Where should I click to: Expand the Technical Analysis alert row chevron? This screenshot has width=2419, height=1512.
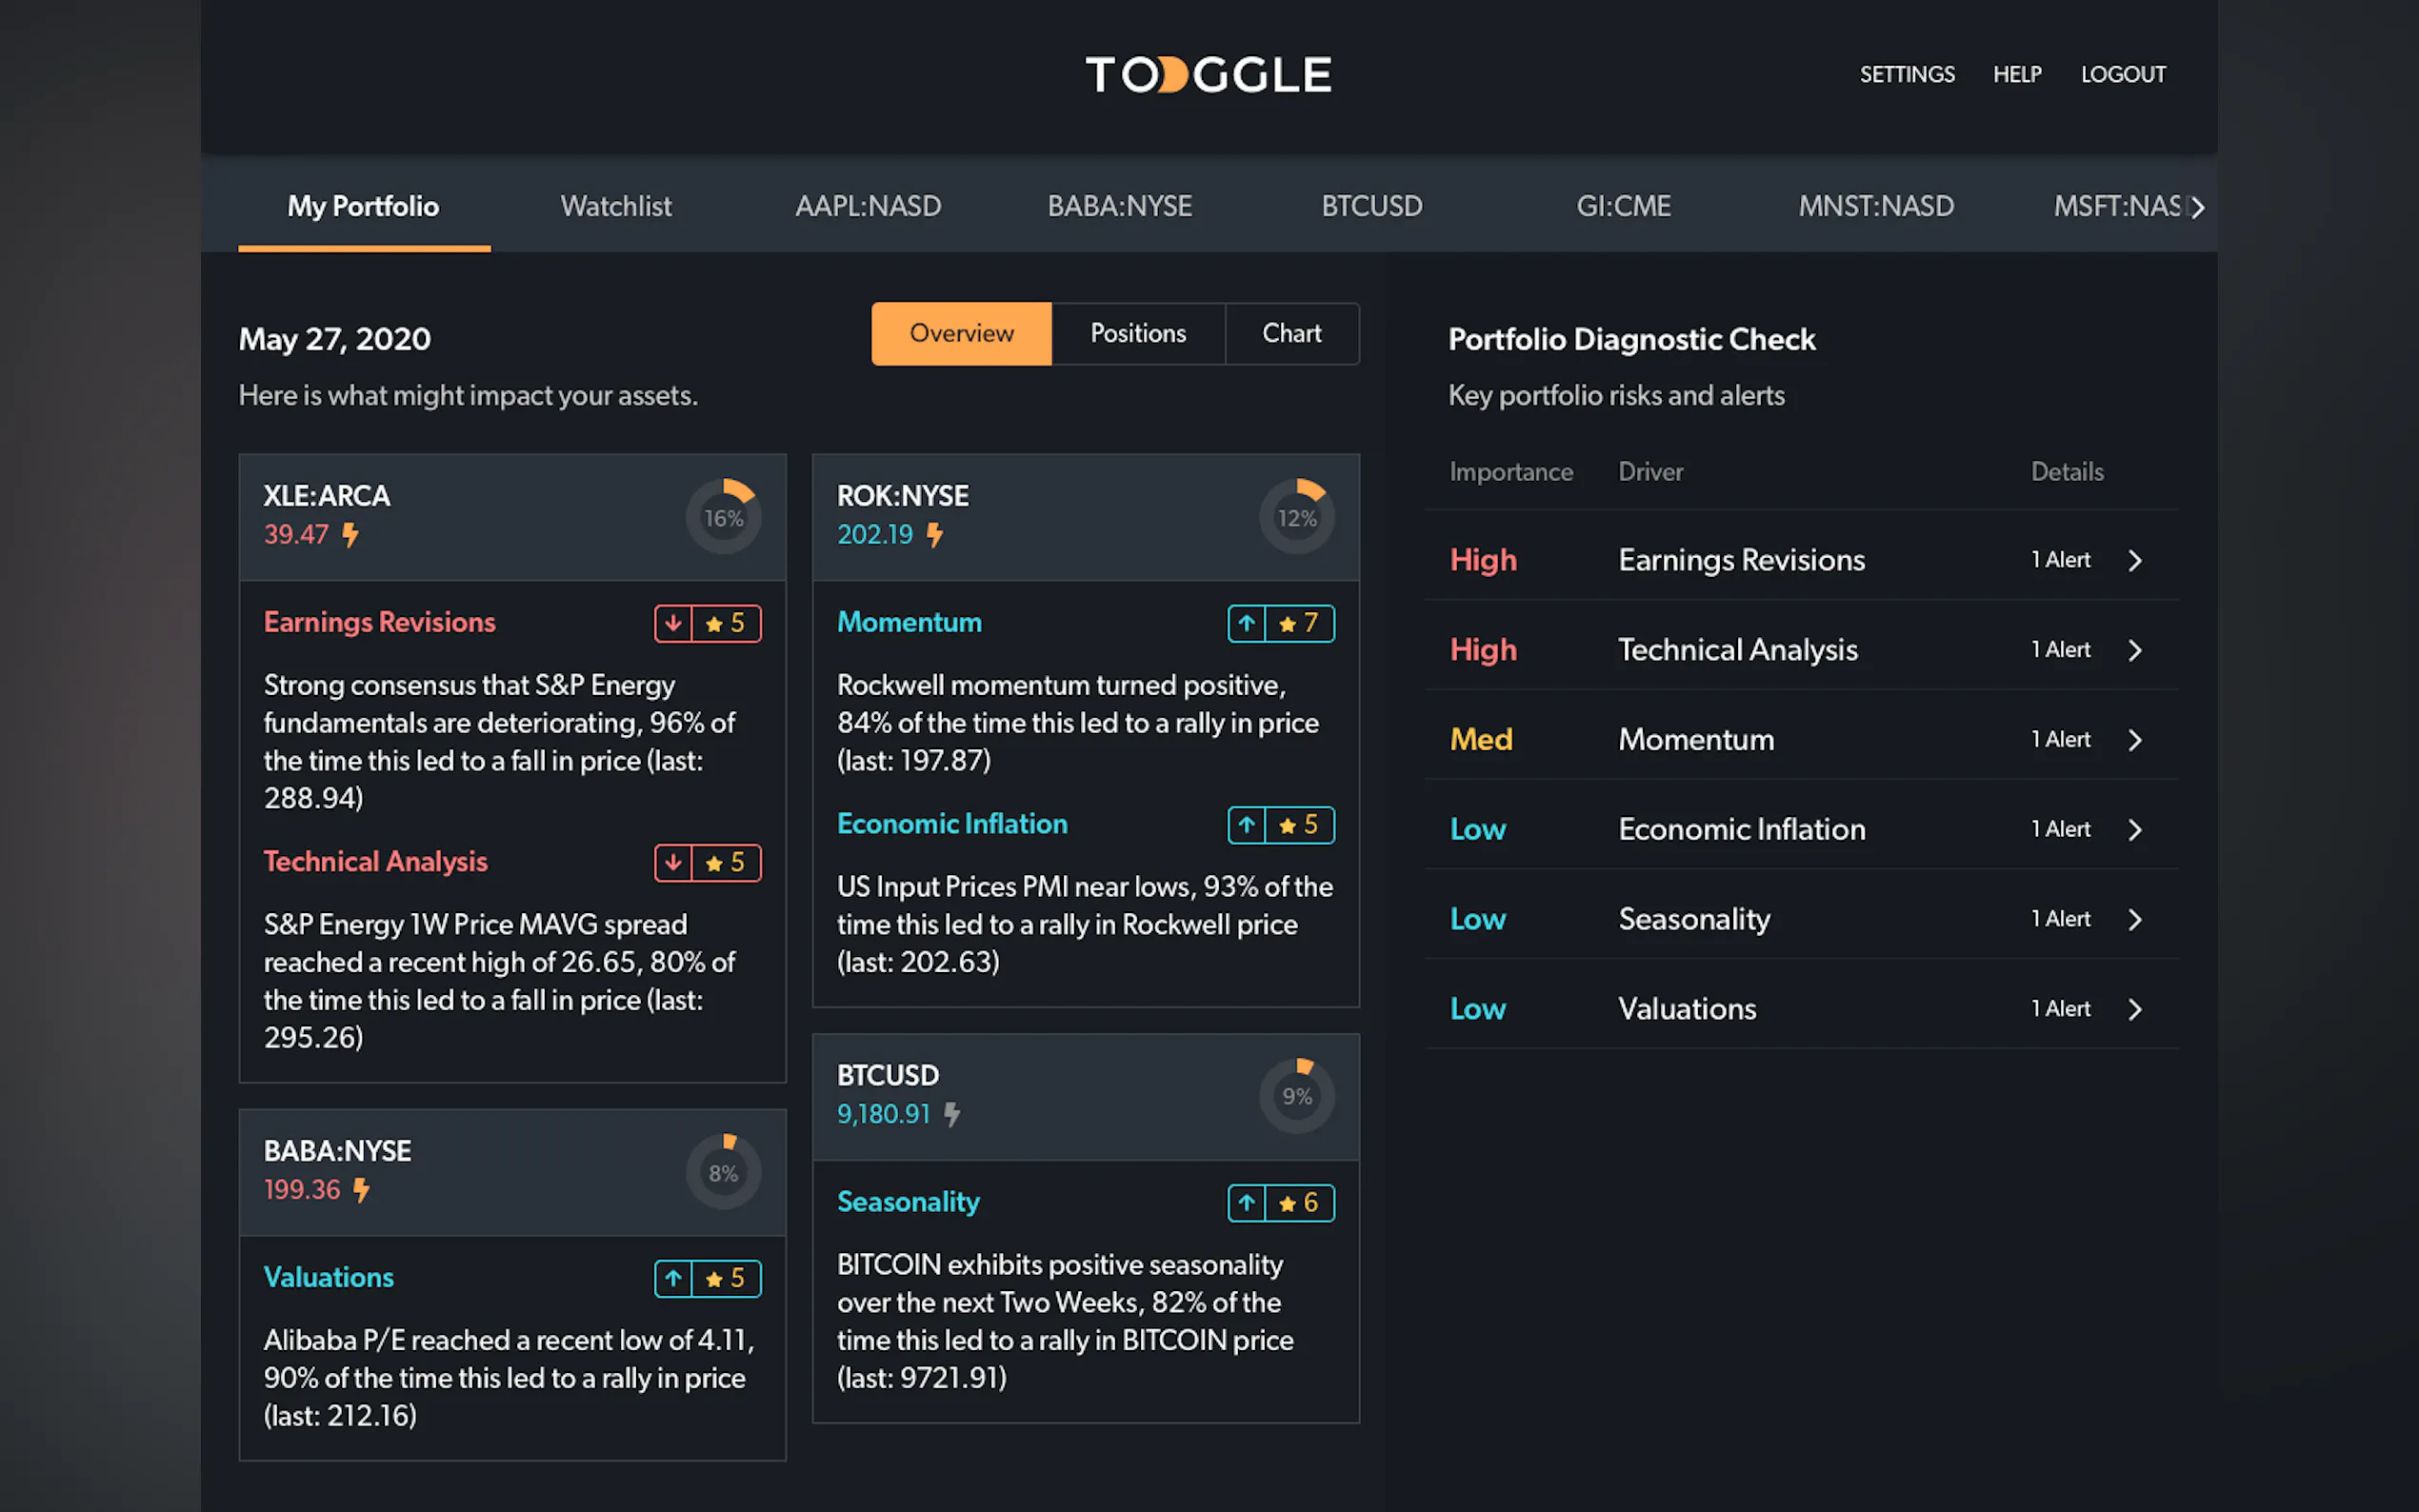coord(2135,650)
